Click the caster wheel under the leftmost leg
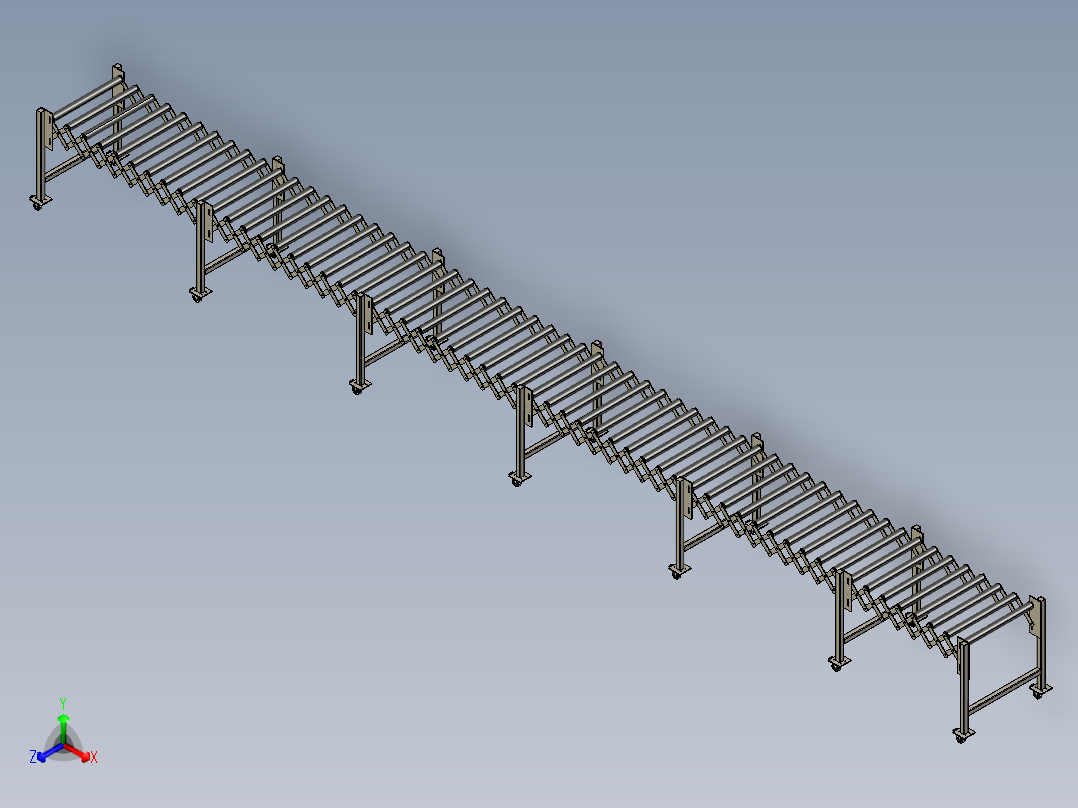1078x808 pixels. click(x=36, y=208)
